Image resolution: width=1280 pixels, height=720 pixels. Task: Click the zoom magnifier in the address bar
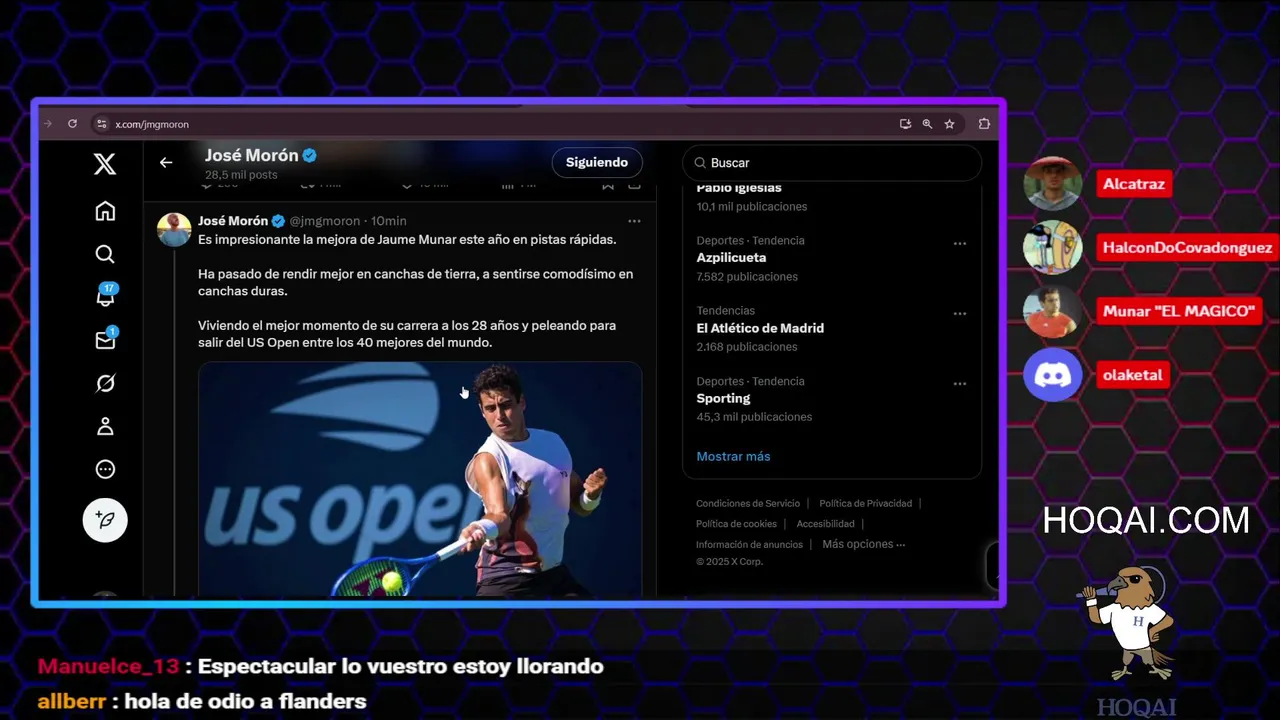point(927,124)
